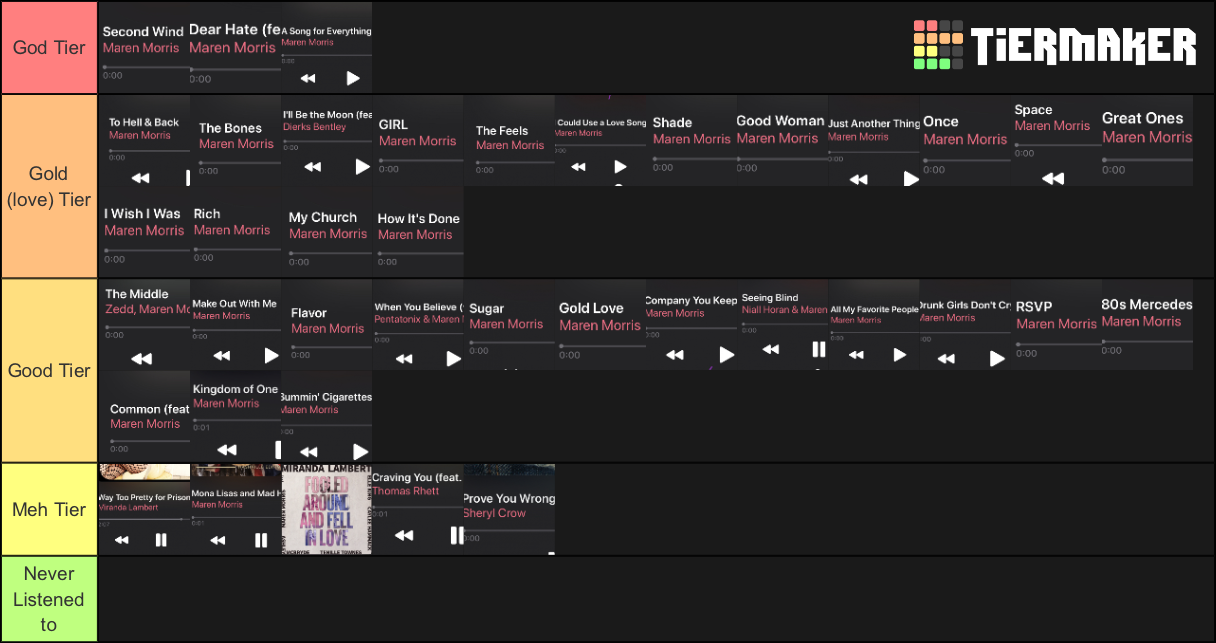Play A Song for Everything tile
Screen dimensions: 1216x643
(x=353, y=78)
